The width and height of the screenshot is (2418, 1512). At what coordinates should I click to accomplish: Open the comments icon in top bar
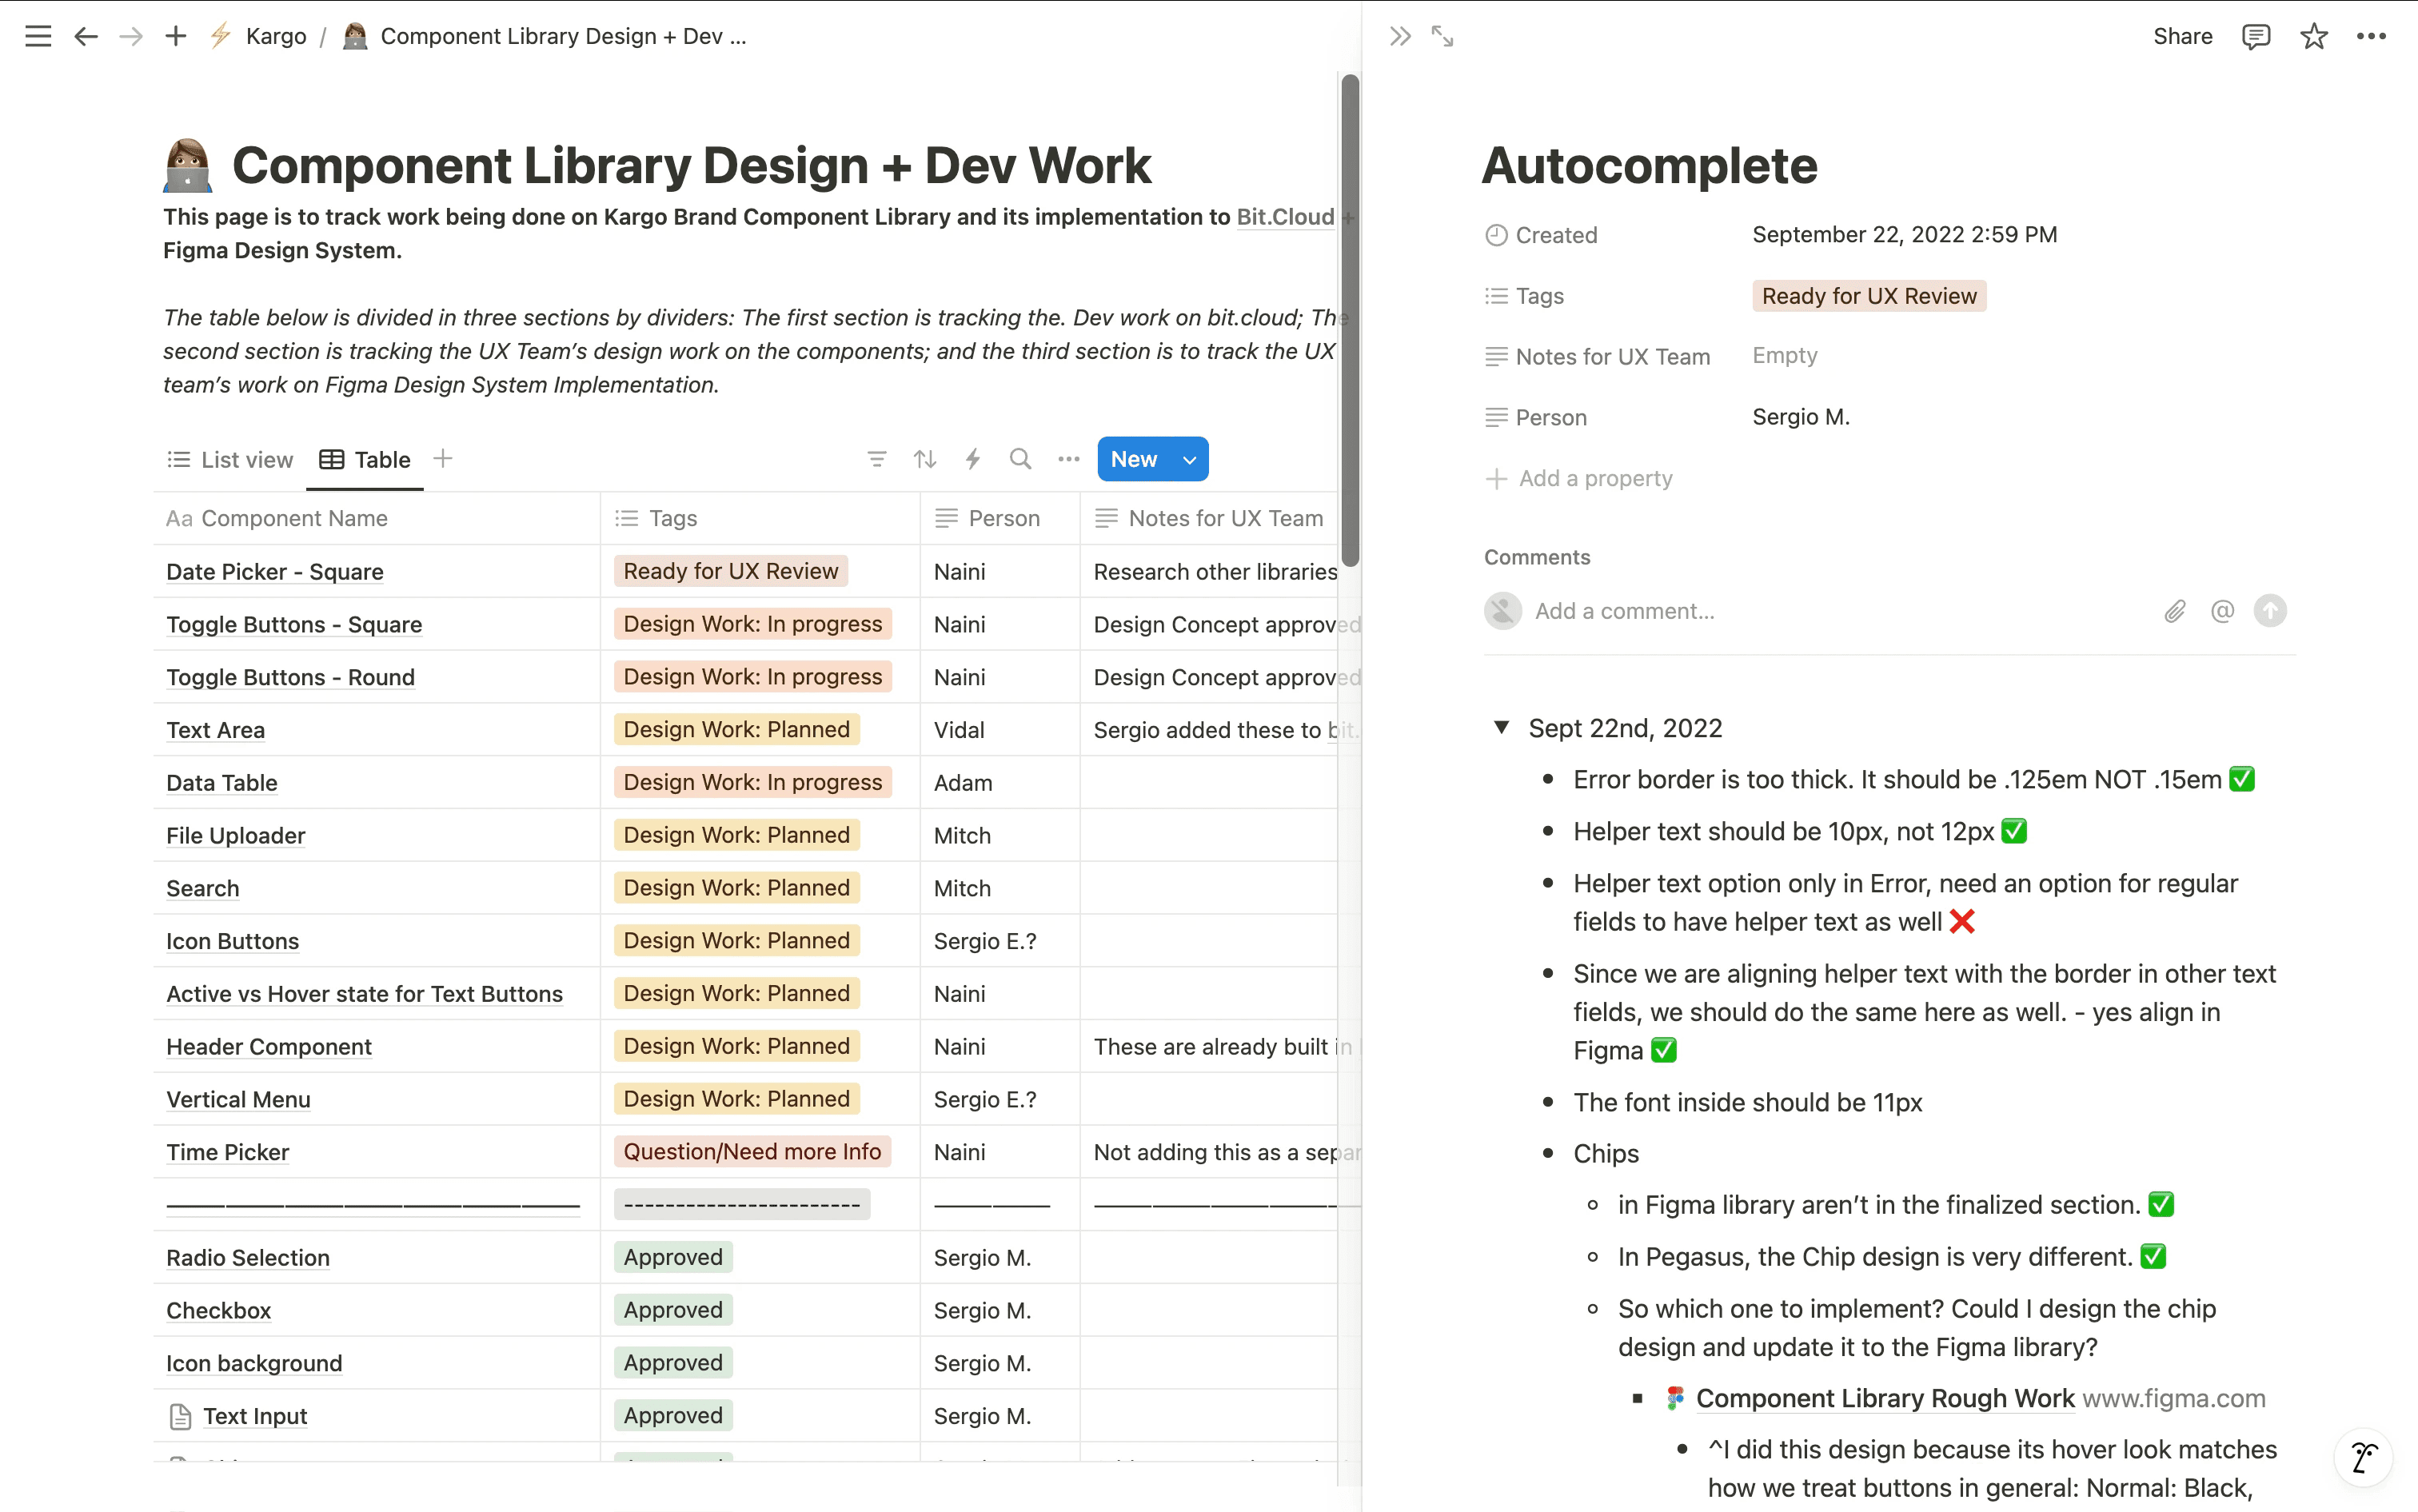[x=2256, y=37]
